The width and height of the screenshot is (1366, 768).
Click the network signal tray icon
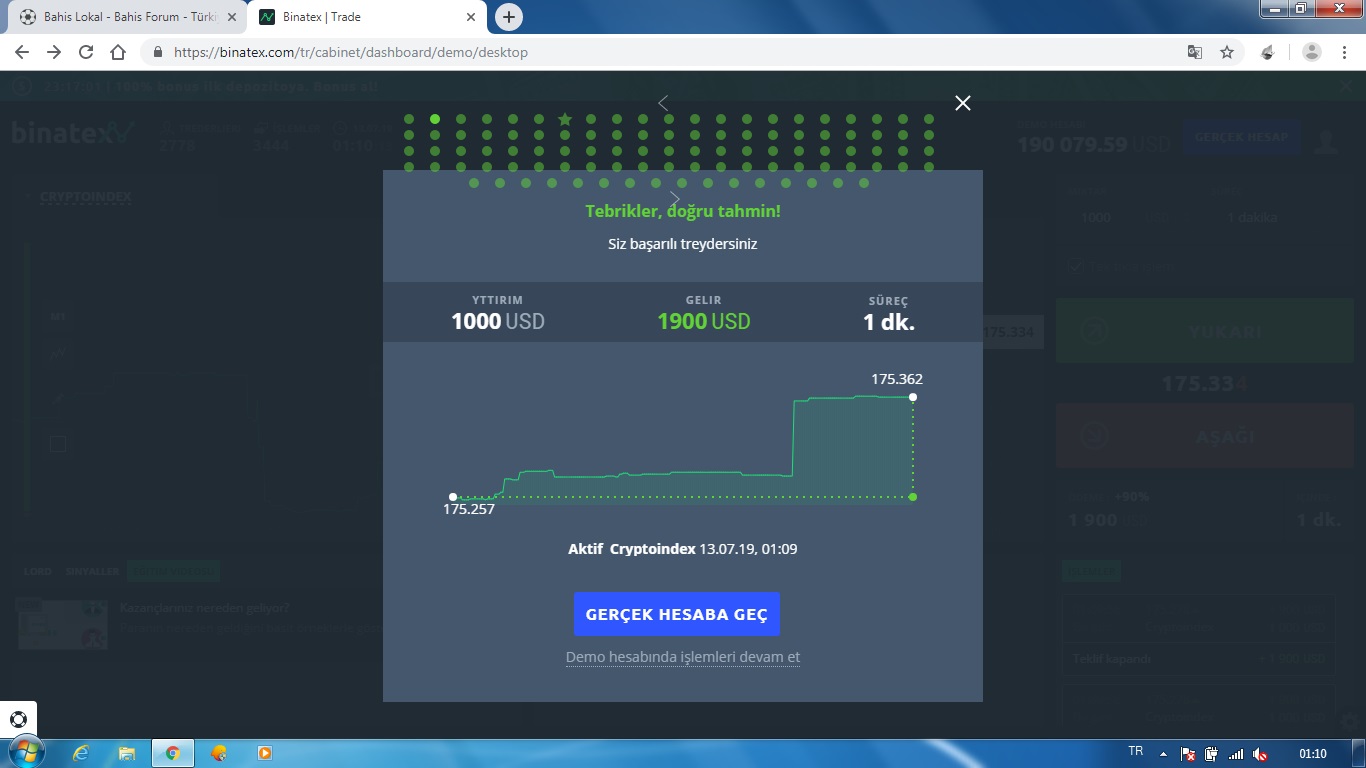click(1236, 754)
